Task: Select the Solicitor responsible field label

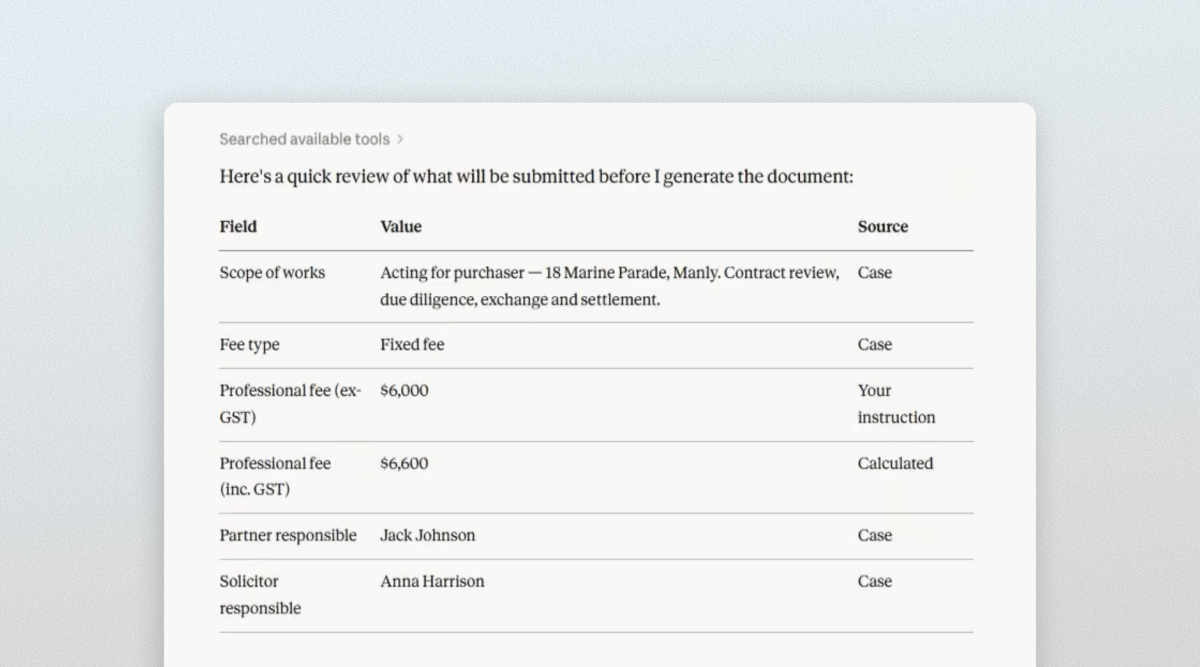Action: (260, 595)
